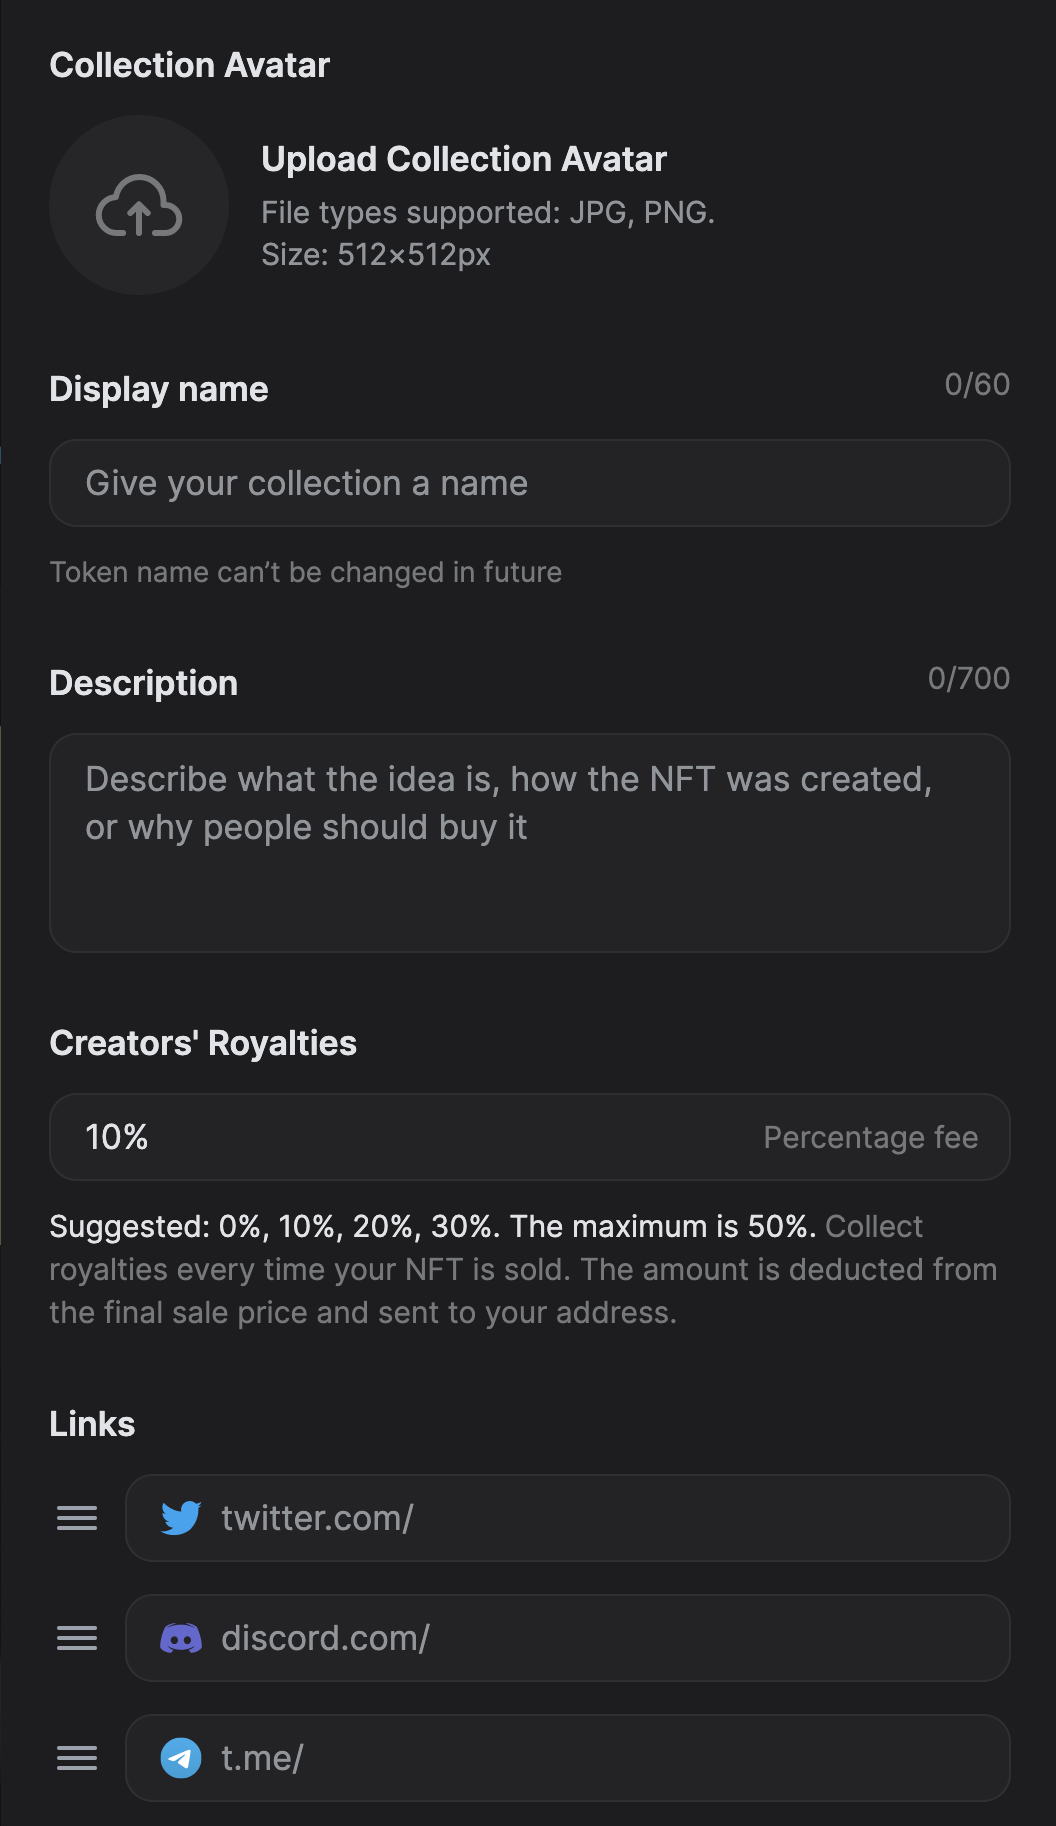This screenshot has height=1826, width=1056.
Task: Click the Creators' Royalties heading
Action: click(203, 1043)
